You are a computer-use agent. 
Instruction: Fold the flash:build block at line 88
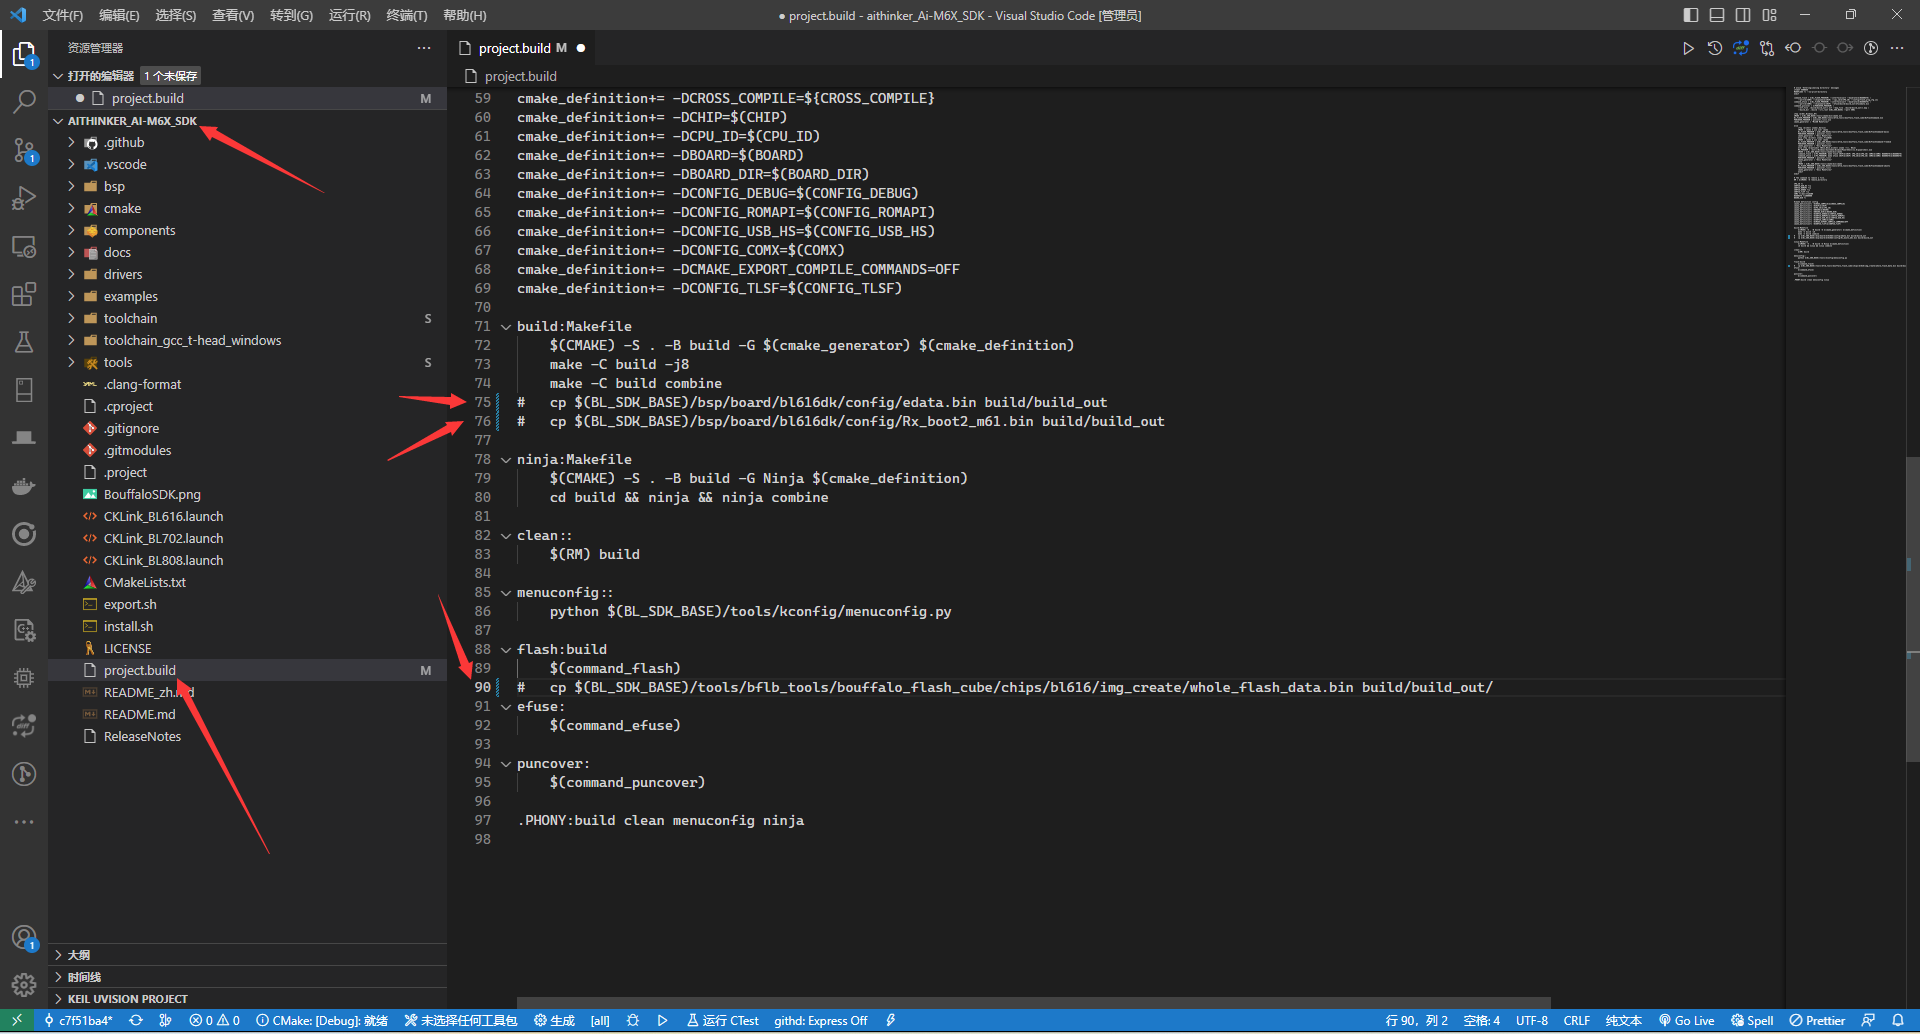[506, 650]
